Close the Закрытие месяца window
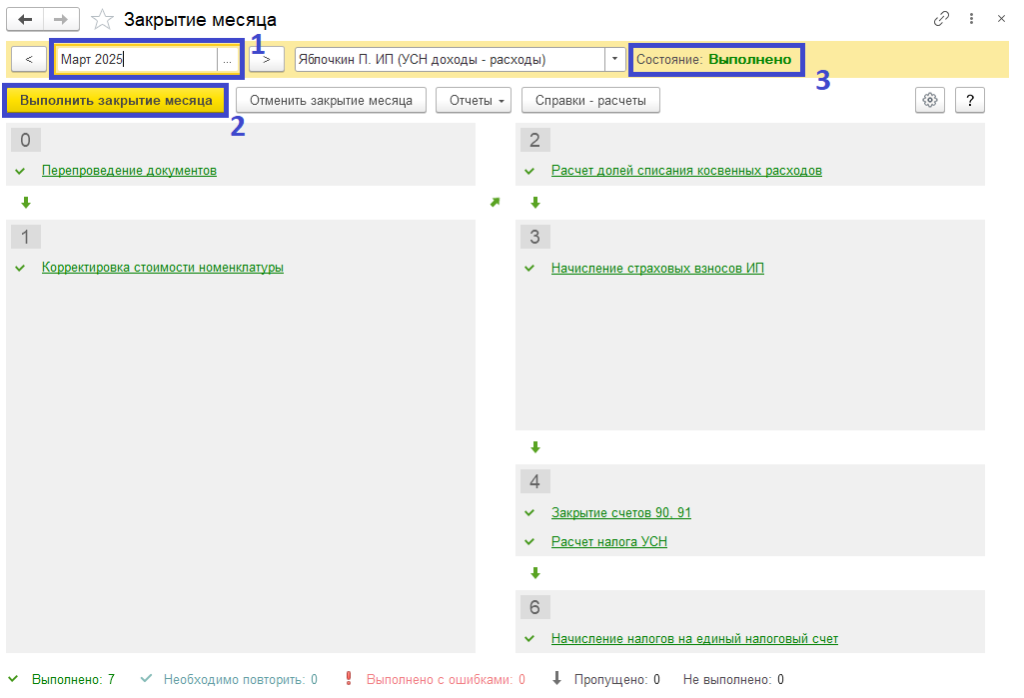This screenshot has height=698, width=1024. pos(1002,19)
